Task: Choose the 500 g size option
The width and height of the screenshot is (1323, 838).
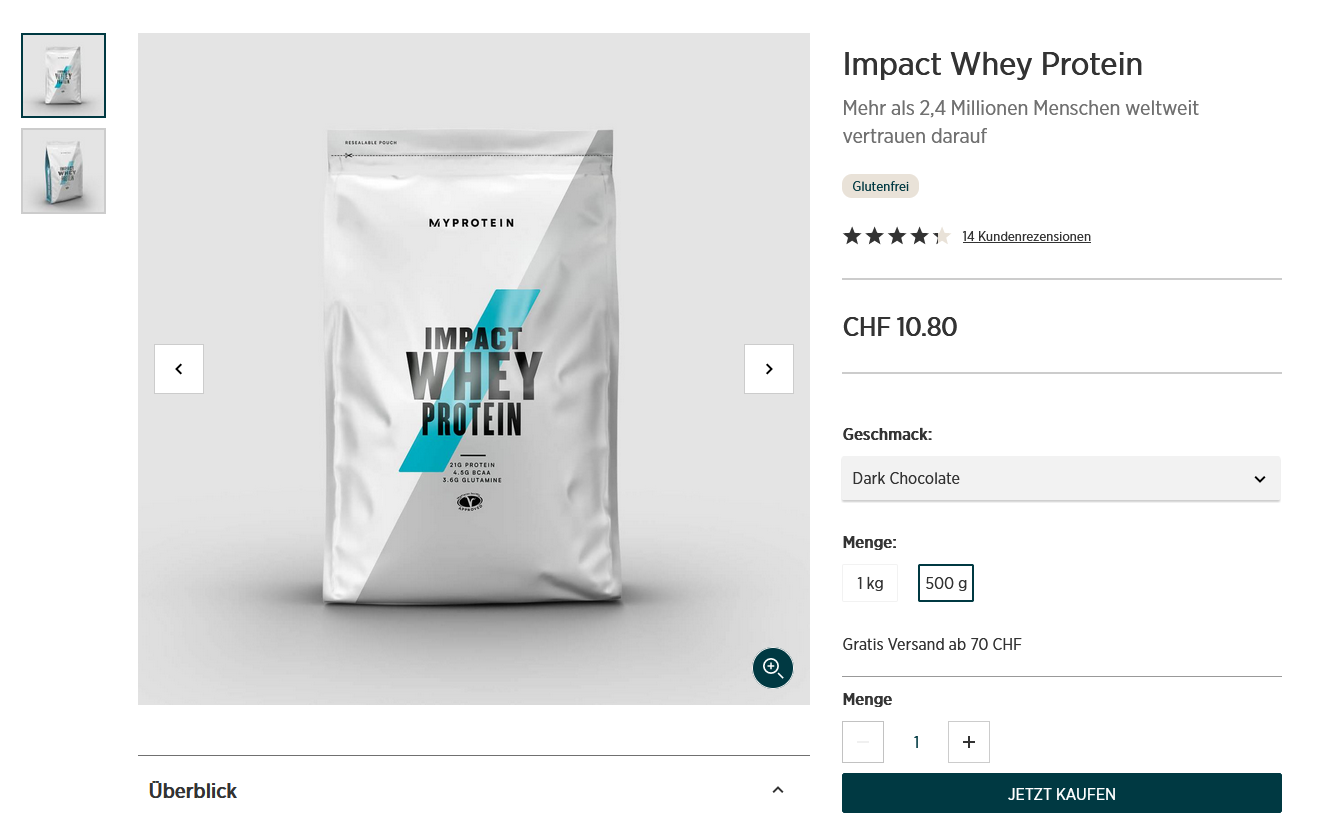Action: point(946,583)
